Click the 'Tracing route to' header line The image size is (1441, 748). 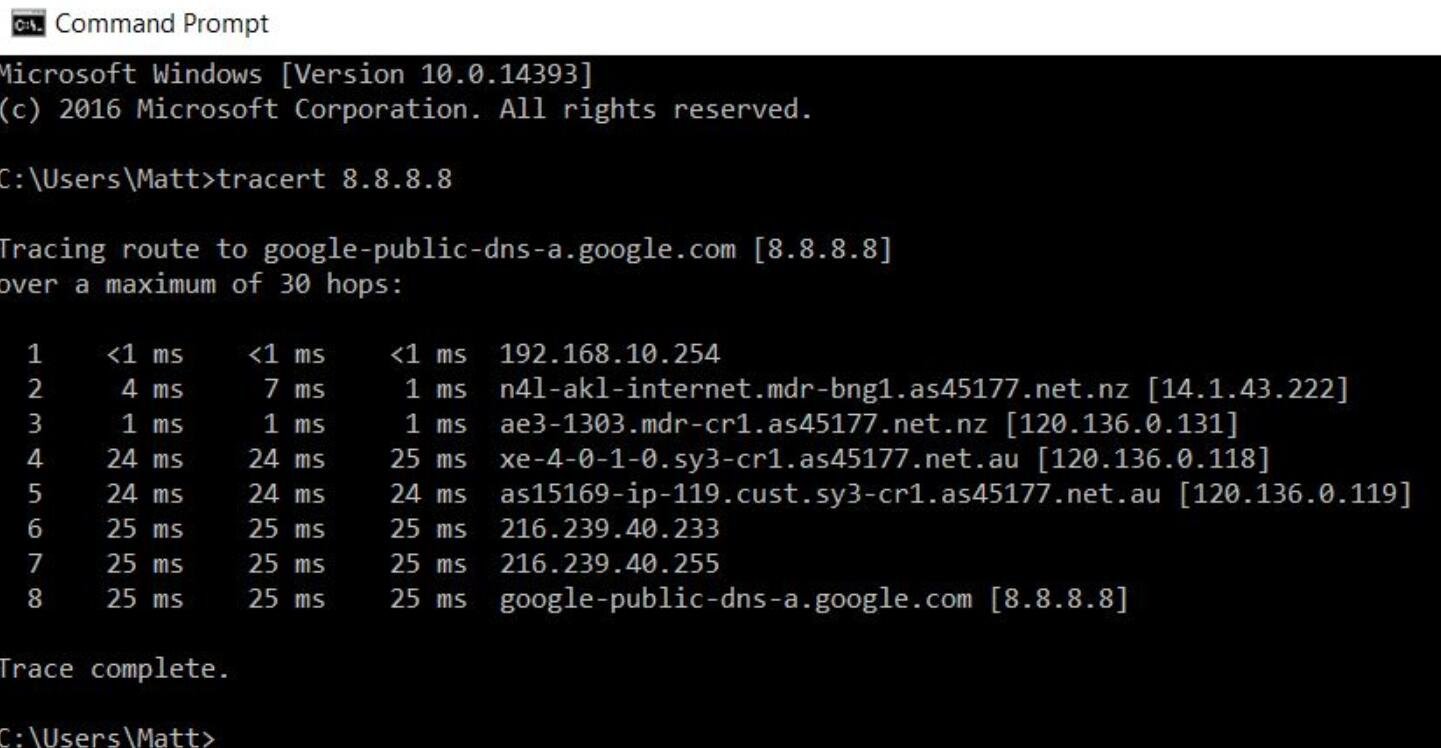pos(444,249)
